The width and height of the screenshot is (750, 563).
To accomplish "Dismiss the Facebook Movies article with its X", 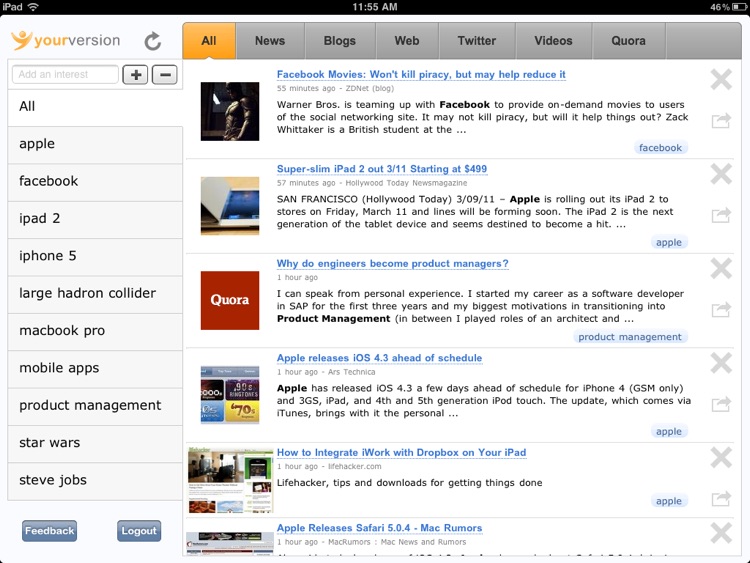I will tap(721, 79).
